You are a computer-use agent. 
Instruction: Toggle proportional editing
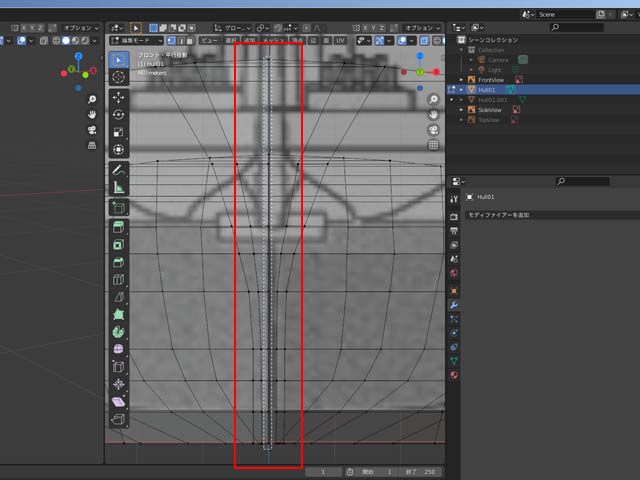point(307,28)
